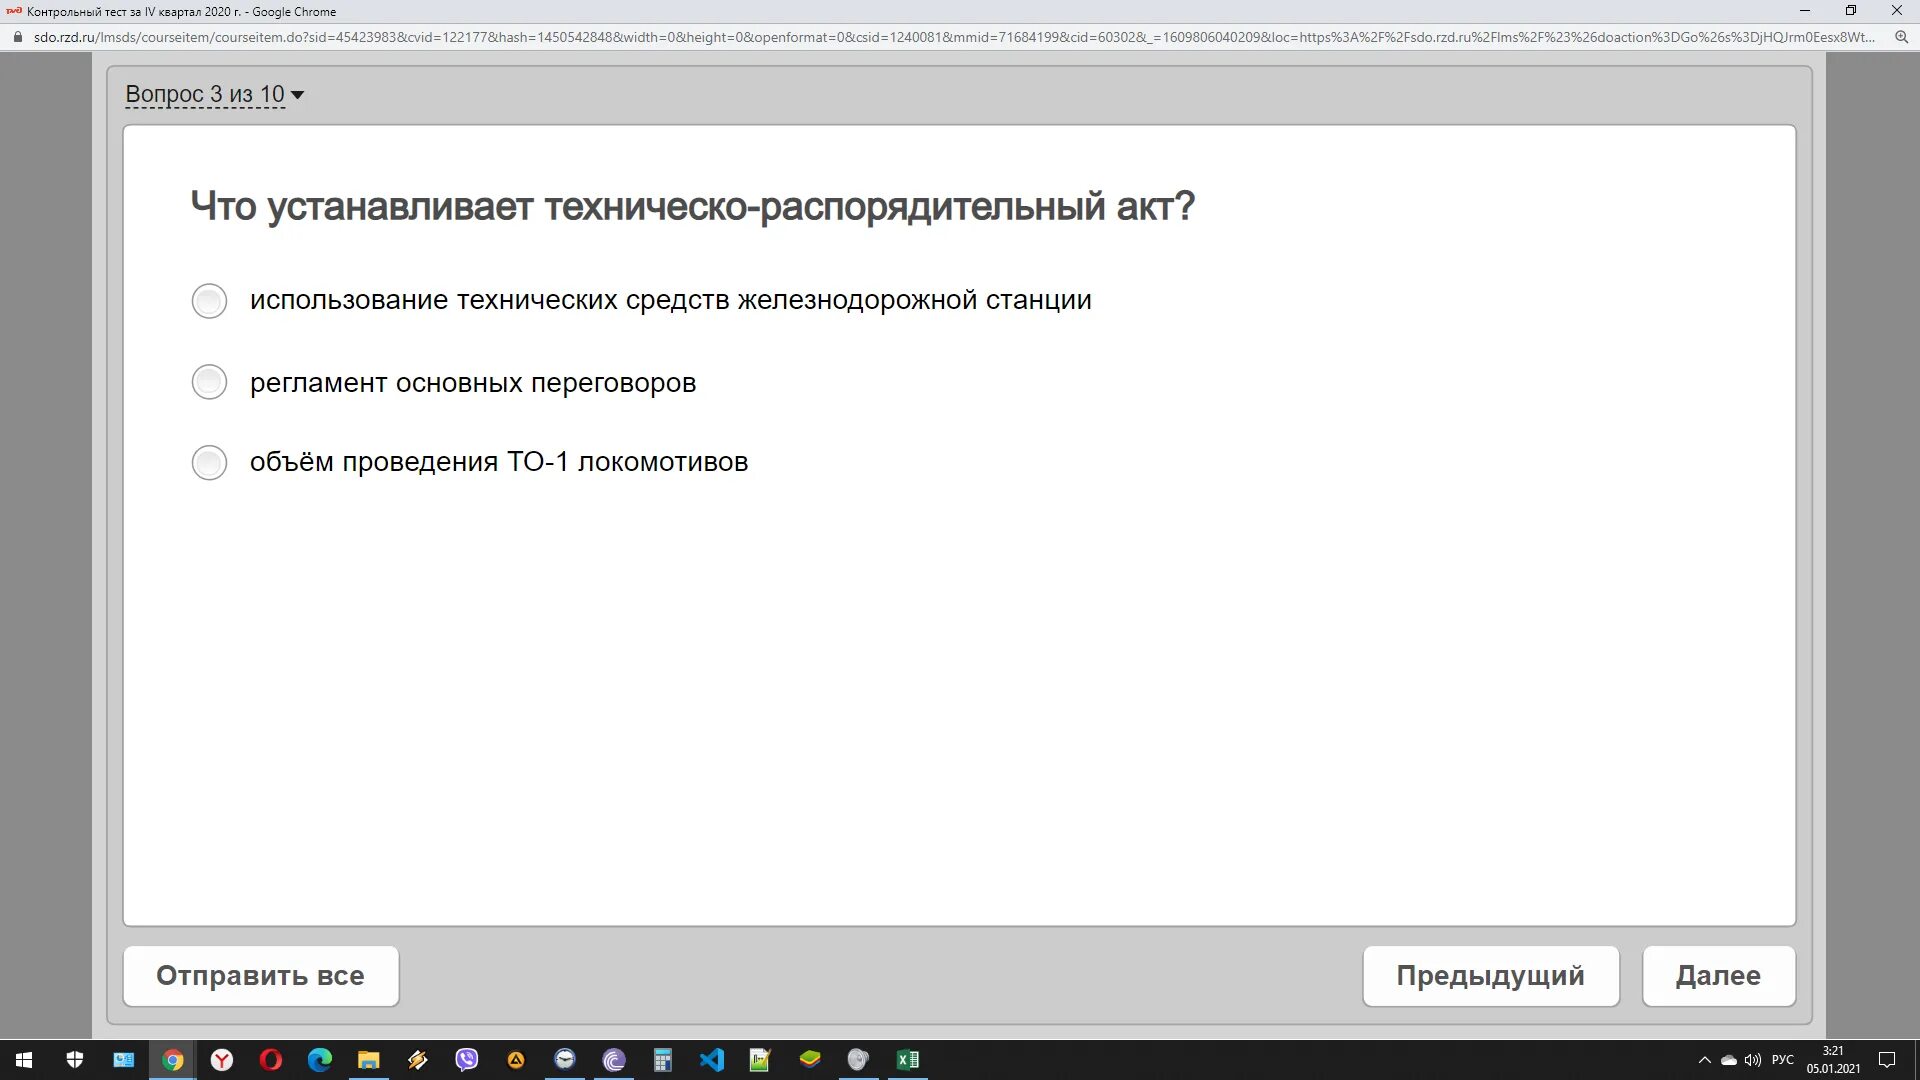Screen dimensions: 1920x1080
Task: Select the sdo.rzd.ru address bar URL
Action: coord(954,37)
